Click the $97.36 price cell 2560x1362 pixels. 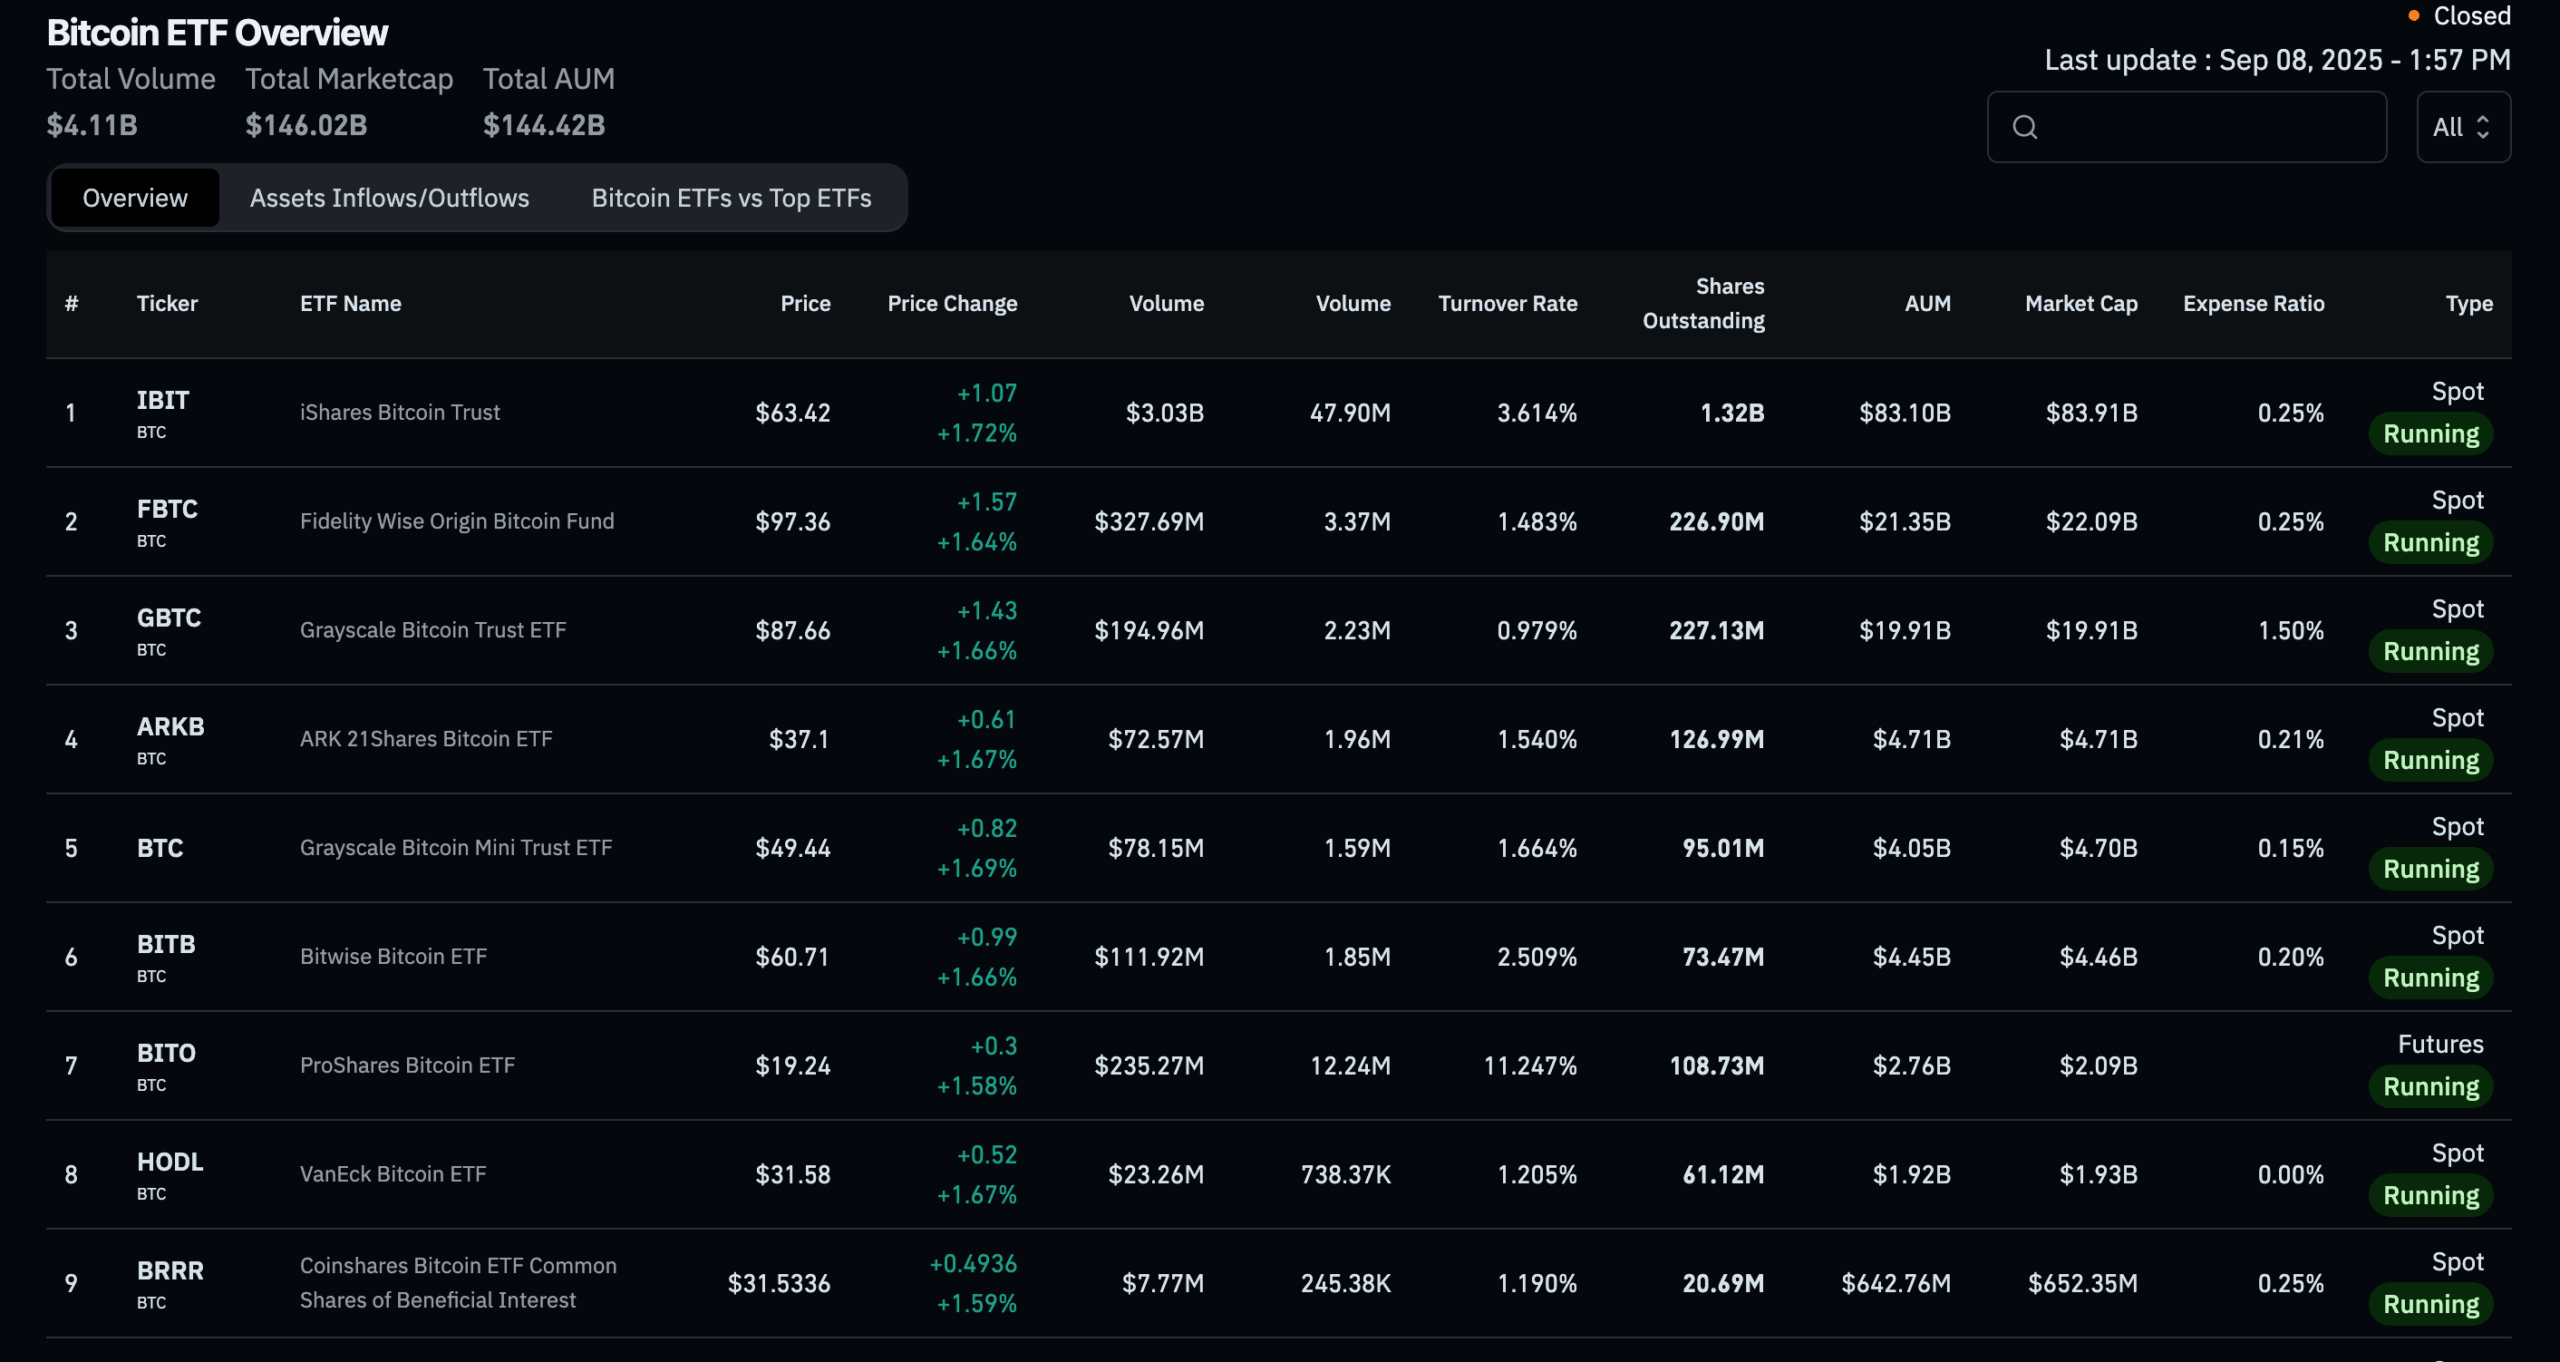coord(792,522)
